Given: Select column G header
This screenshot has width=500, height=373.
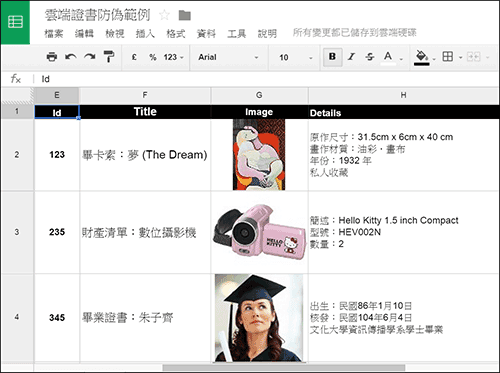Looking at the screenshot, I should coord(259,95).
